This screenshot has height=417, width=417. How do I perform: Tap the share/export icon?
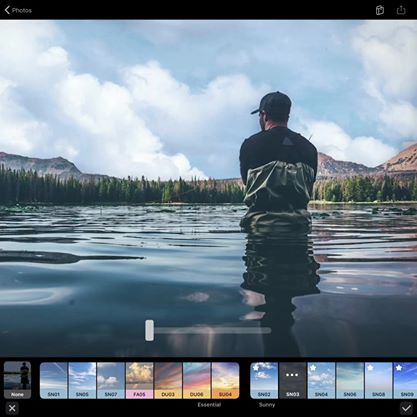[401, 10]
